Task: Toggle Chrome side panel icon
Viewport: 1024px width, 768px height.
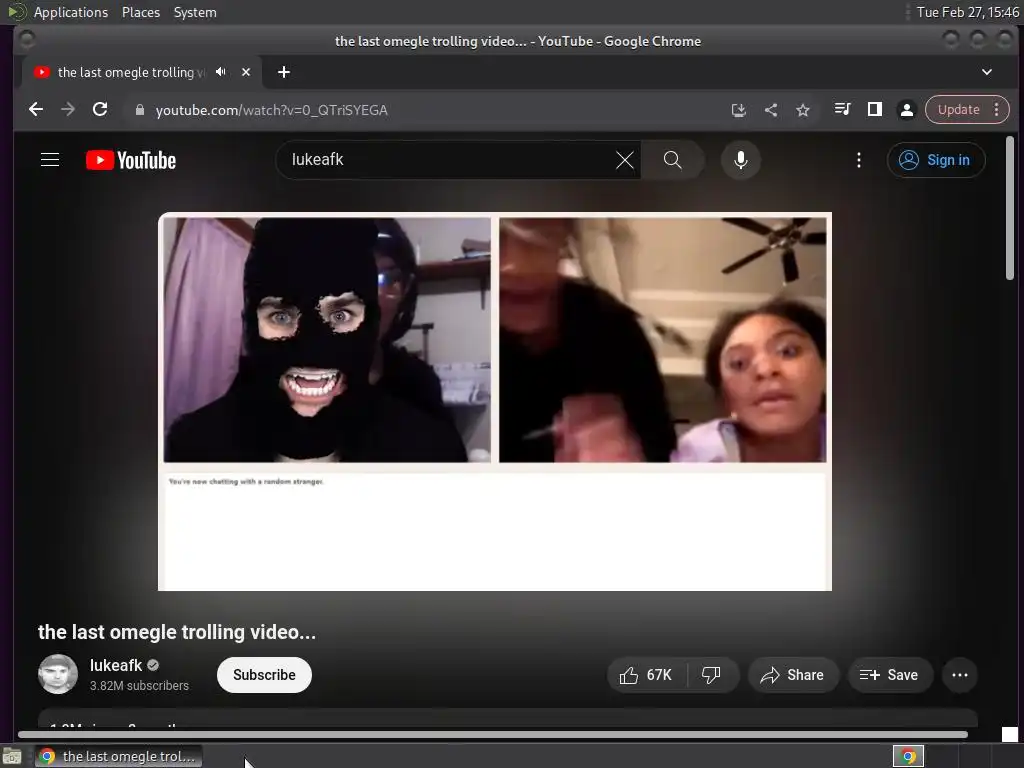Action: coord(874,110)
